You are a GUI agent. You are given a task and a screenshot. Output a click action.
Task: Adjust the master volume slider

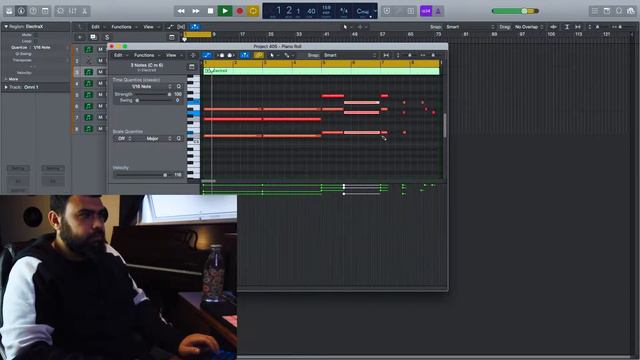[515, 11]
